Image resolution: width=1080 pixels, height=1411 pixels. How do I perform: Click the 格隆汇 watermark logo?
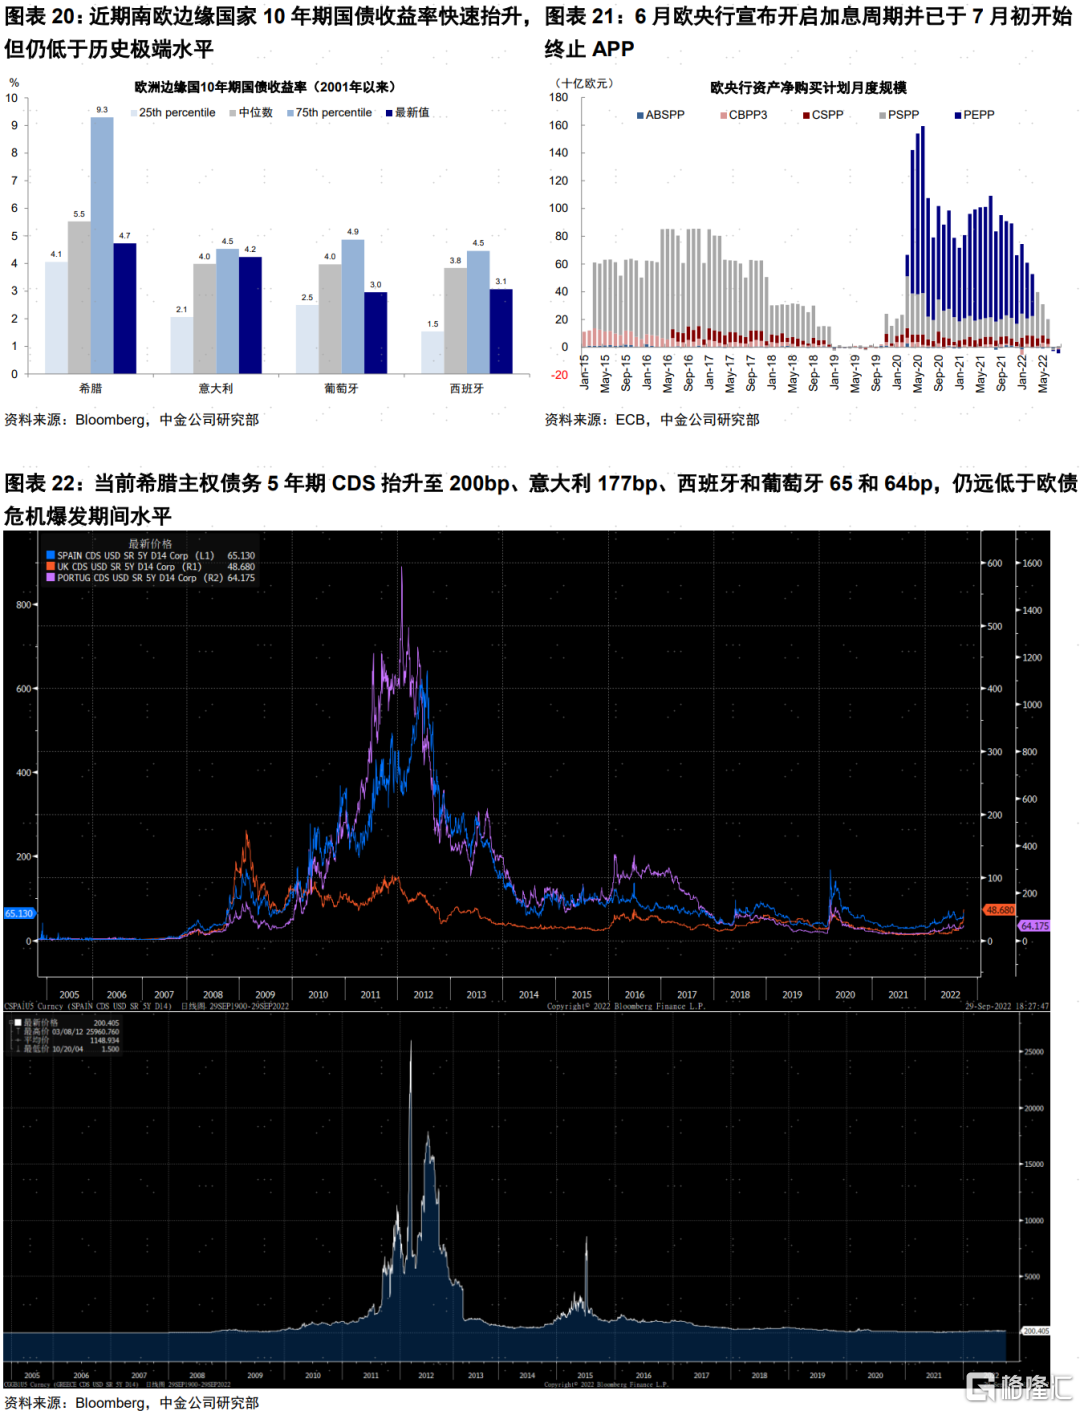point(1020,1387)
